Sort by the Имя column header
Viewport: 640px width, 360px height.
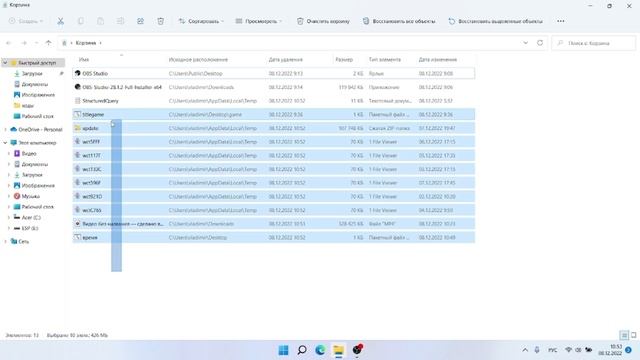[84, 60]
